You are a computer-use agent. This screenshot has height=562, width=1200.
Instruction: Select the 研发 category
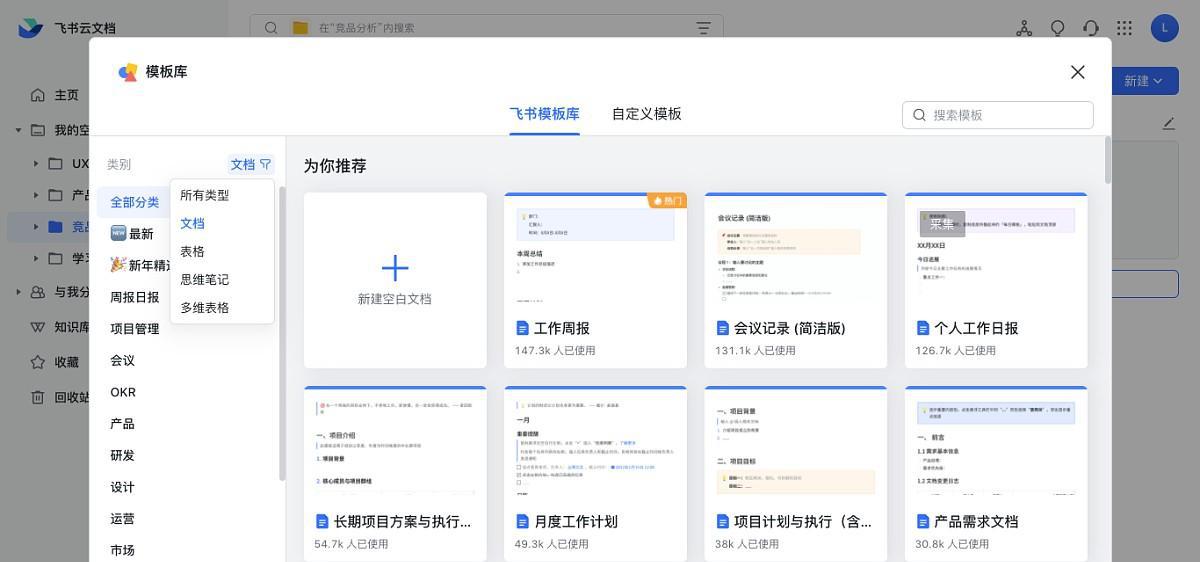coord(122,455)
